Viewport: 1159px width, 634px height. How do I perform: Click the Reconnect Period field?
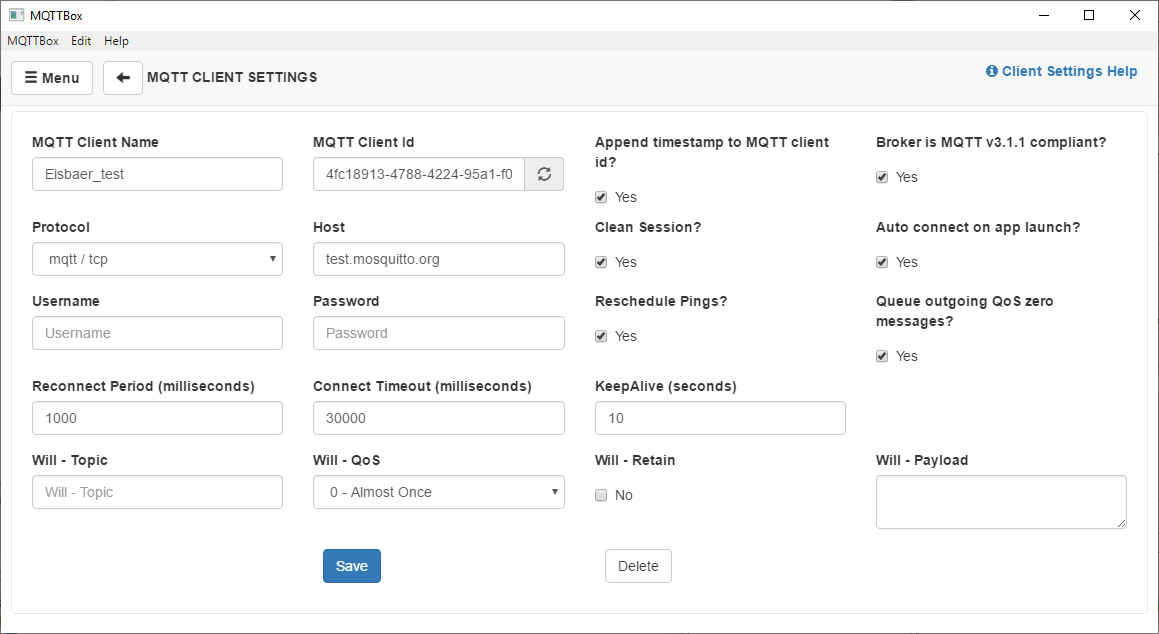click(x=157, y=418)
